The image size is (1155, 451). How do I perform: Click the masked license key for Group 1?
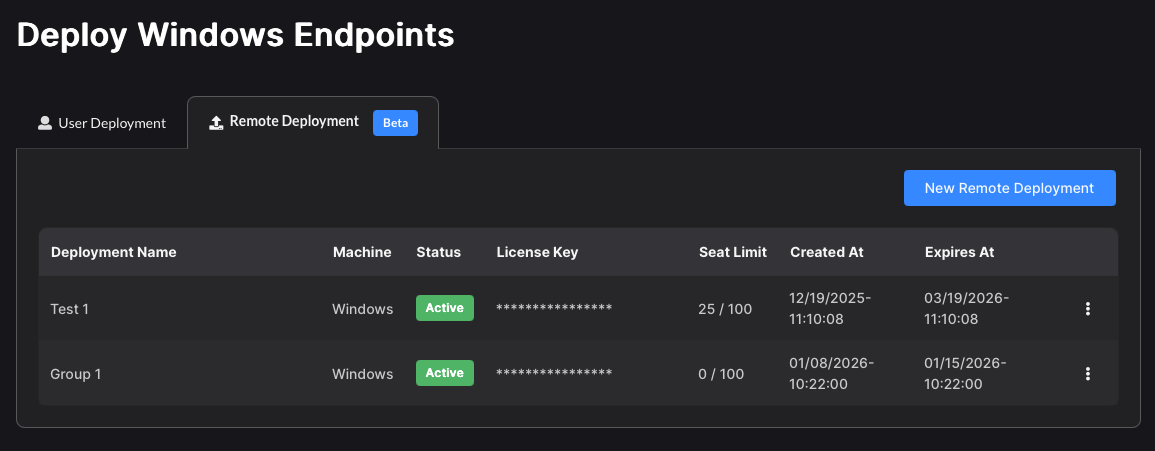pos(554,374)
